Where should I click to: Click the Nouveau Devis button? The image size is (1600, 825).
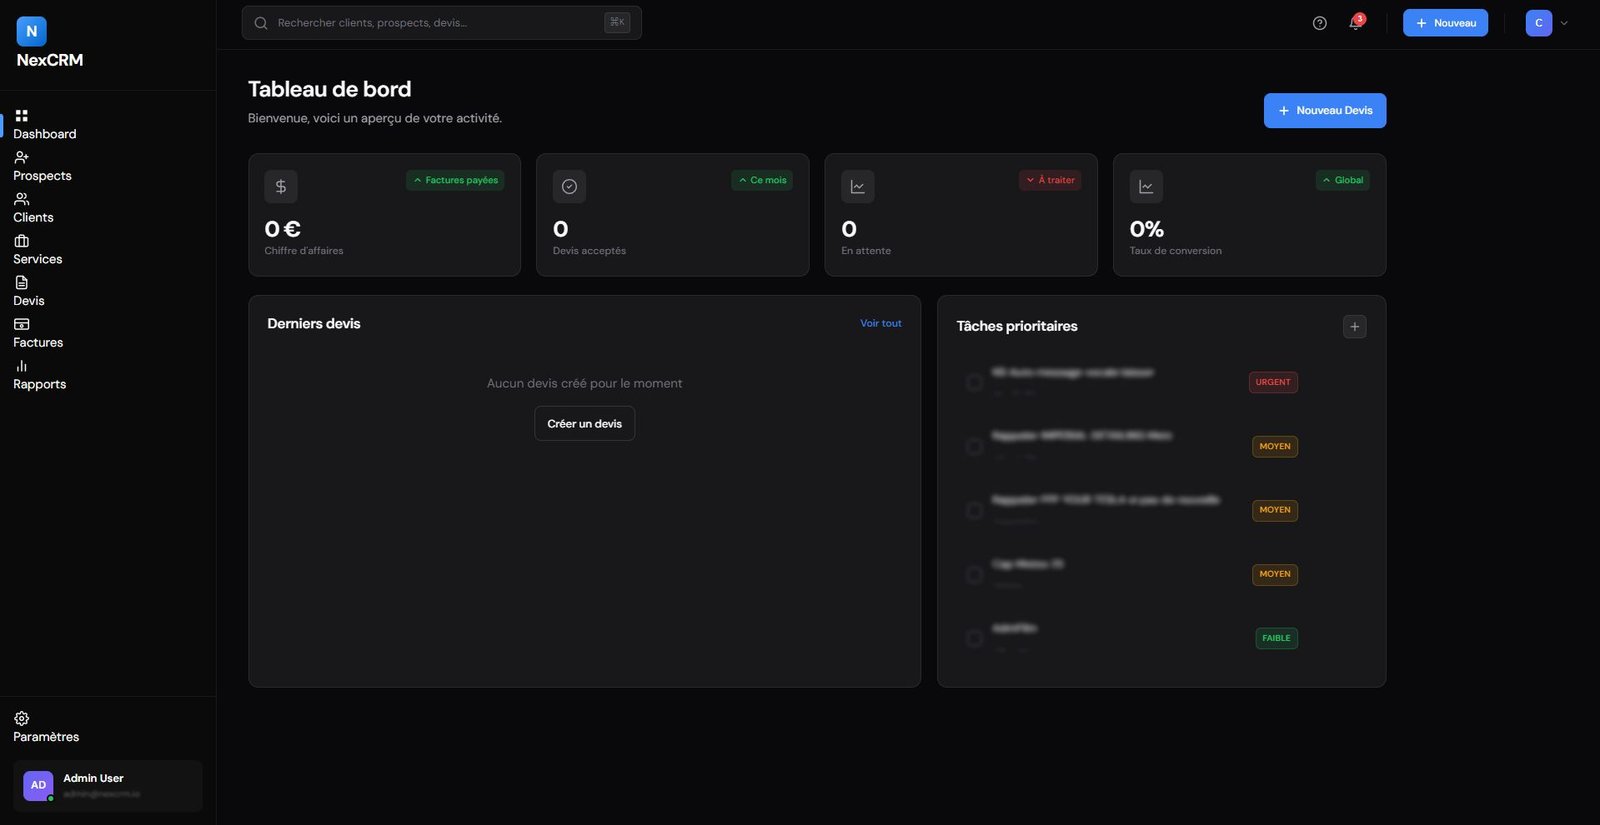pyautogui.click(x=1324, y=111)
